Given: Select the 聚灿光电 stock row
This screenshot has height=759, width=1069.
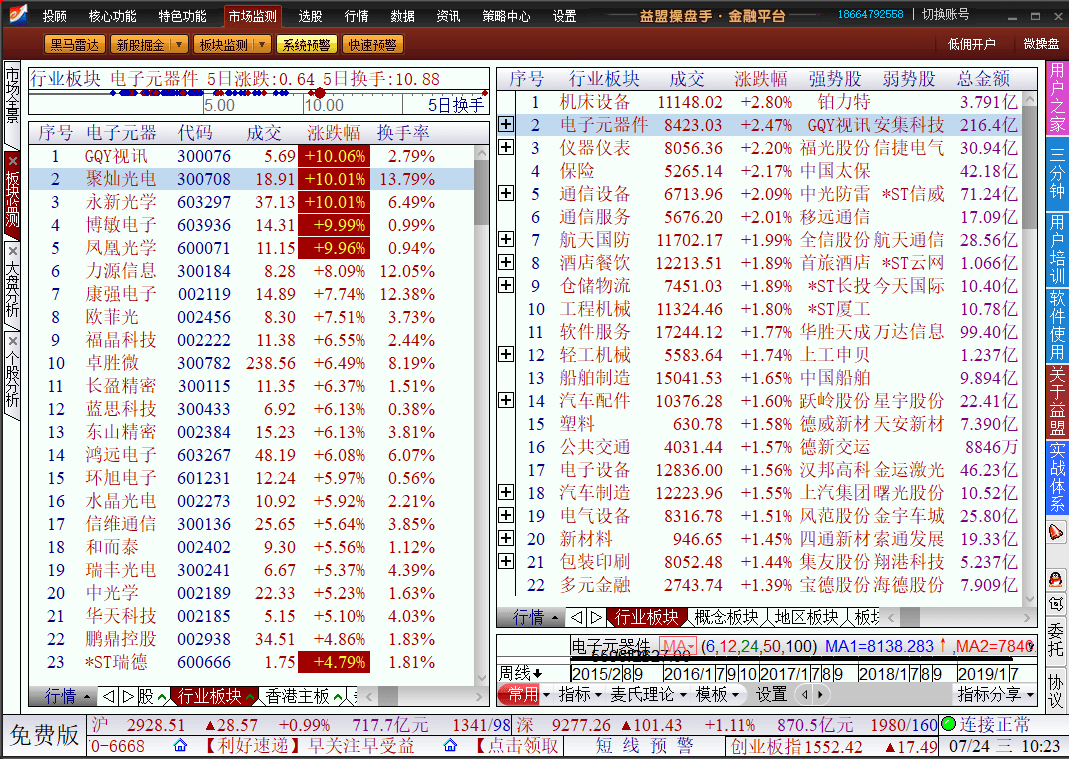Looking at the screenshot, I should tap(252, 179).
